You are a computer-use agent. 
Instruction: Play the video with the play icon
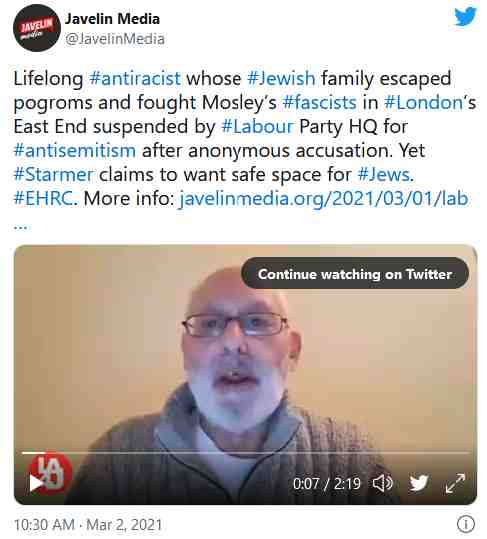(x=35, y=483)
